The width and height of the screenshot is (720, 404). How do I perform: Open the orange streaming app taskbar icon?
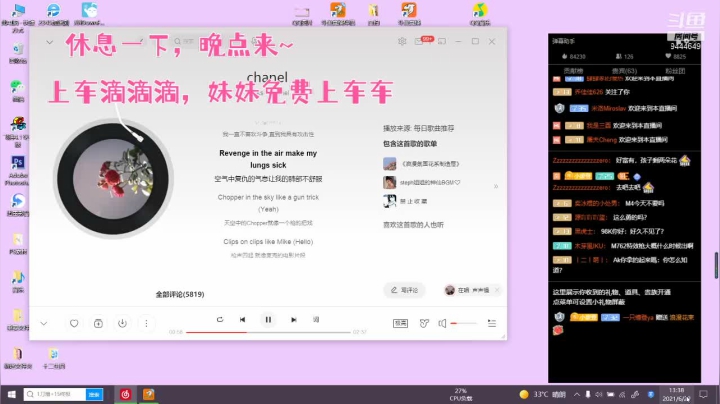(149, 394)
